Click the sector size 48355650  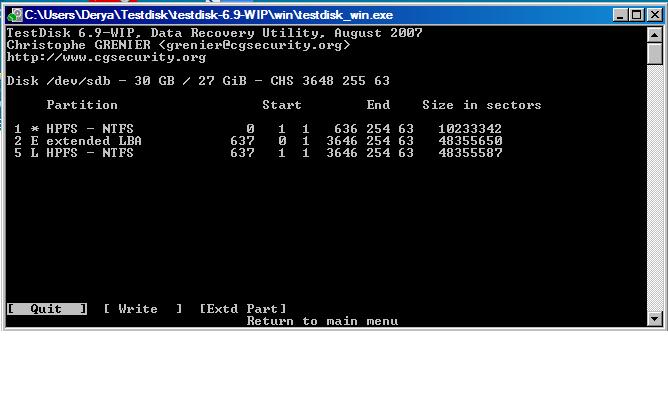click(470, 141)
